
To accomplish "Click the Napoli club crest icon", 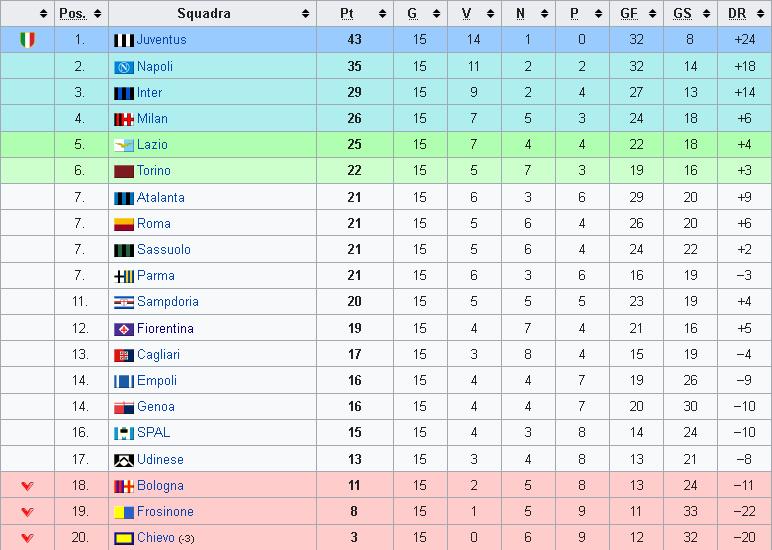I will (x=124, y=67).
